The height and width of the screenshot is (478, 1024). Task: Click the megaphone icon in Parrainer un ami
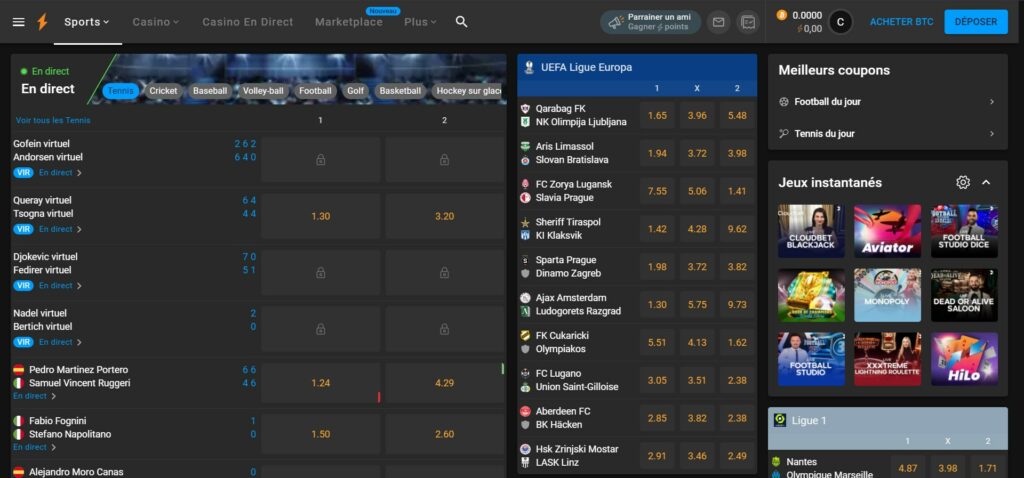616,22
